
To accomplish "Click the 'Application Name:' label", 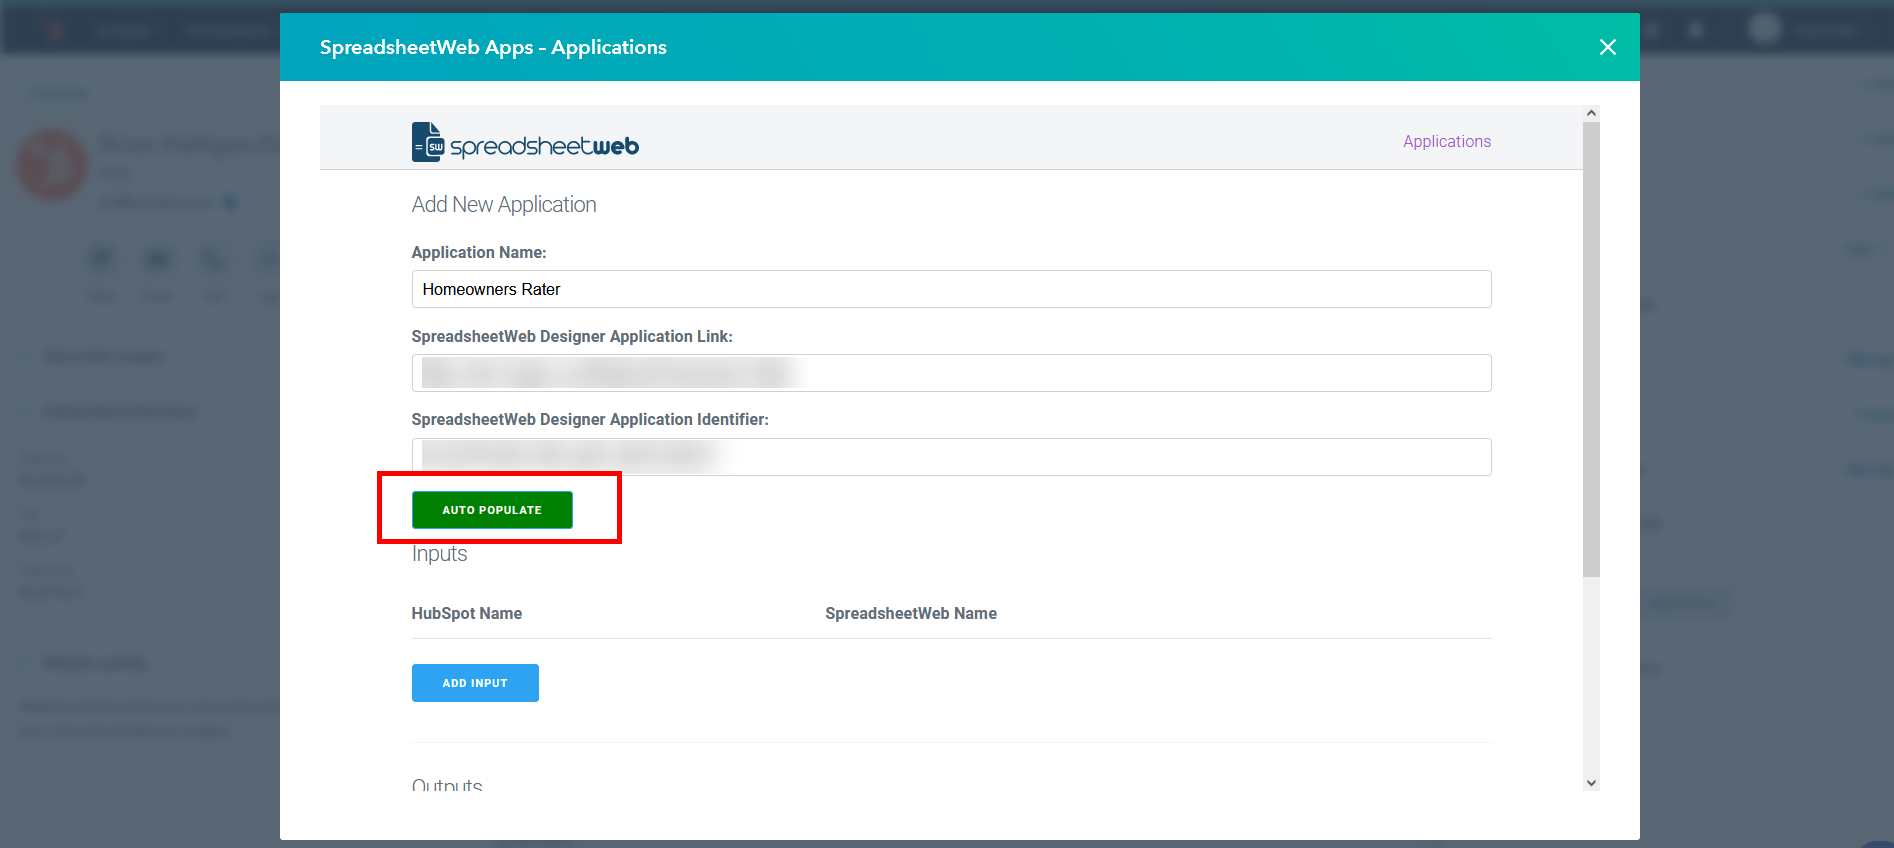I will click(x=479, y=252).
